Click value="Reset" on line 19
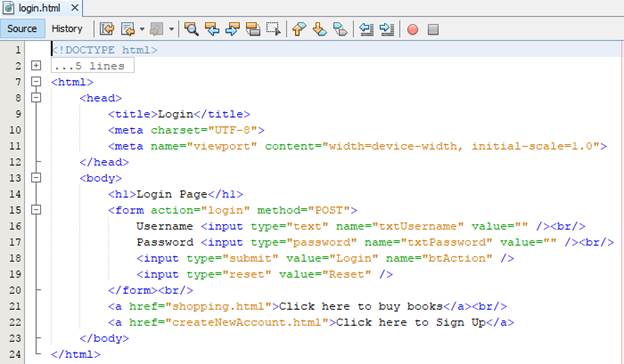624x364 pixels. [325, 274]
